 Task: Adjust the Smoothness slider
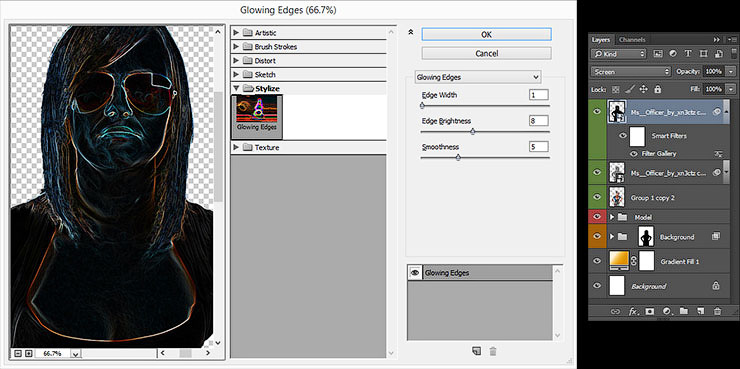tap(458, 158)
